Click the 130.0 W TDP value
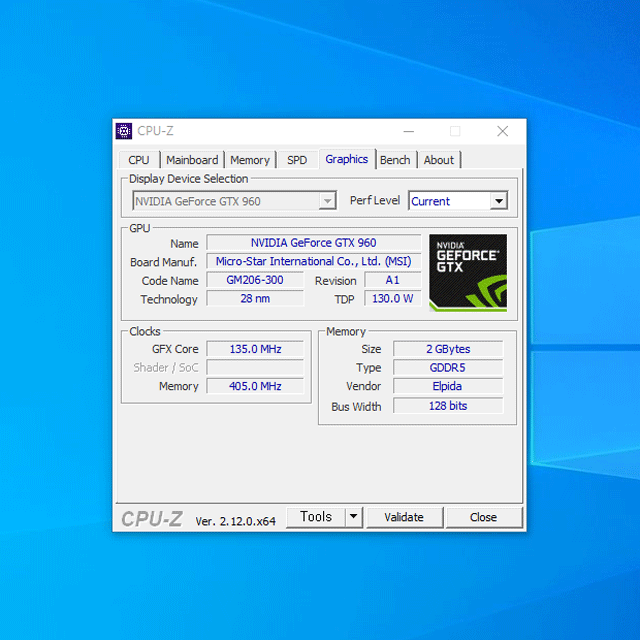This screenshot has height=640, width=640. pyautogui.click(x=393, y=298)
